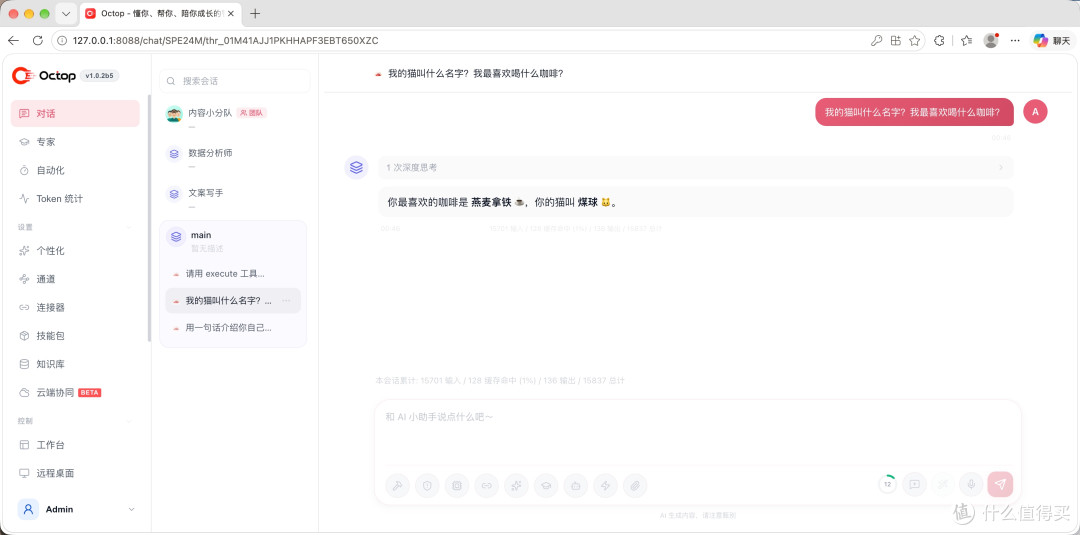The image size is (1080, 535).
Task: Click the sparkles icon in composer toolbar
Action: pyautogui.click(x=516, y=485)
